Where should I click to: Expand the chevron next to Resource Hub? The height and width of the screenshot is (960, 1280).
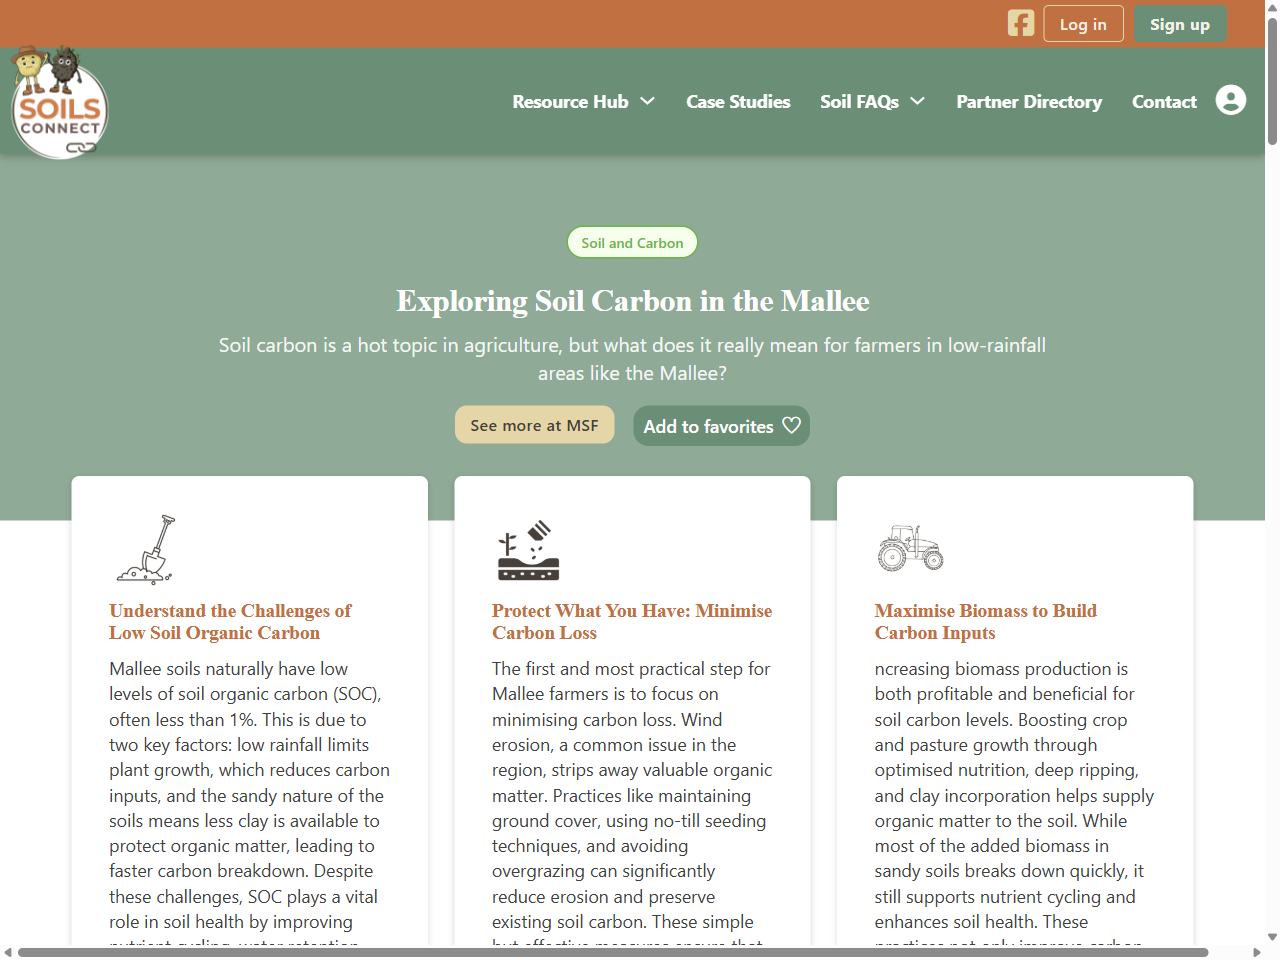click(x=648, y=101)
